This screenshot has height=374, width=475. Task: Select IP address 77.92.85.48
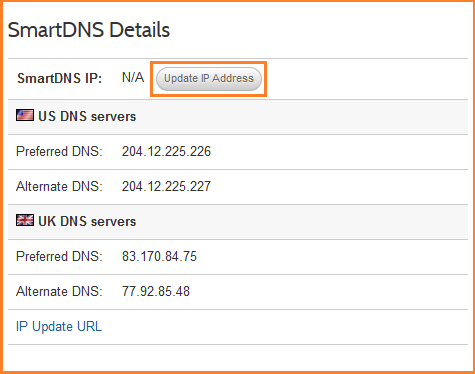(156, 291)
